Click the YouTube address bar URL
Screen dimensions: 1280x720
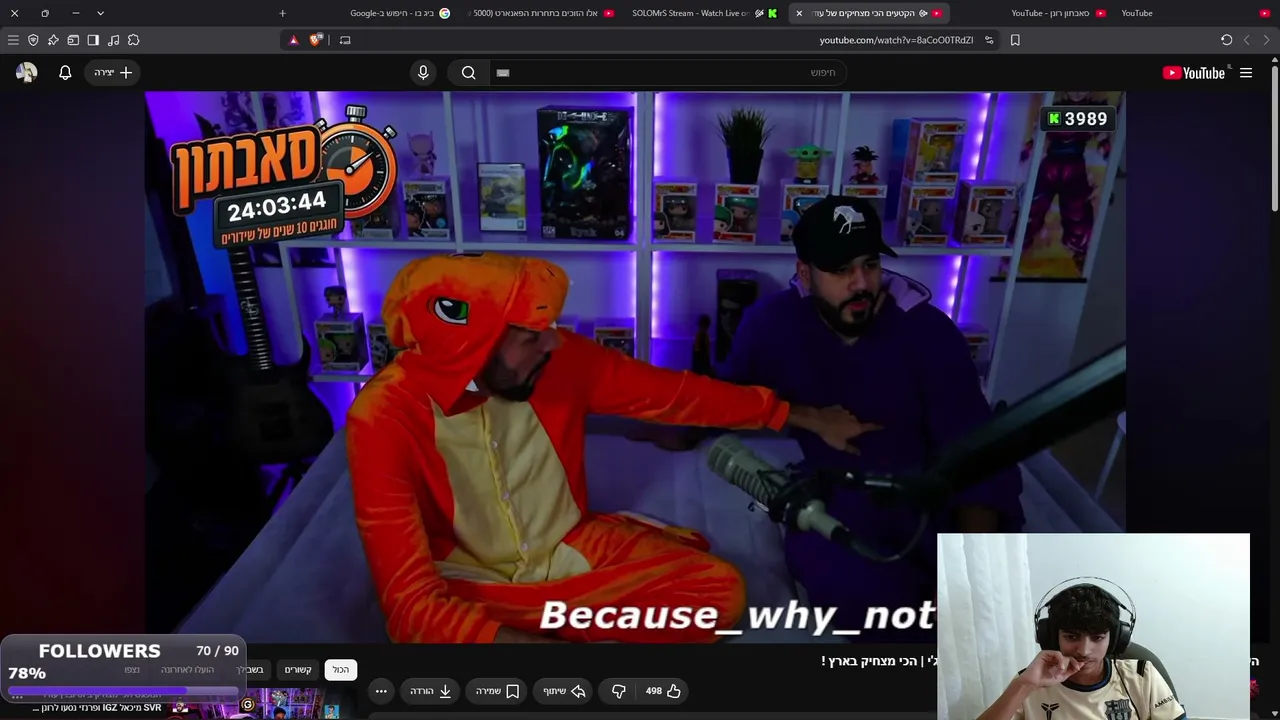tap(896, 40)
